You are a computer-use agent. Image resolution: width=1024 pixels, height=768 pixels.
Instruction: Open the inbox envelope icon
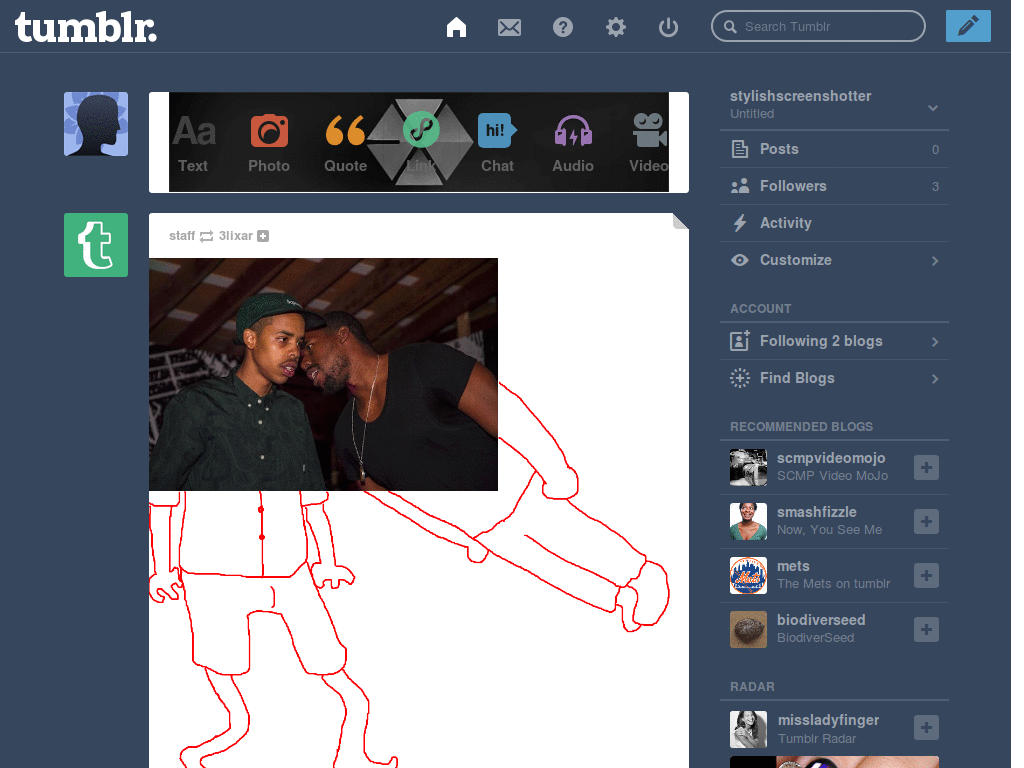509,27
